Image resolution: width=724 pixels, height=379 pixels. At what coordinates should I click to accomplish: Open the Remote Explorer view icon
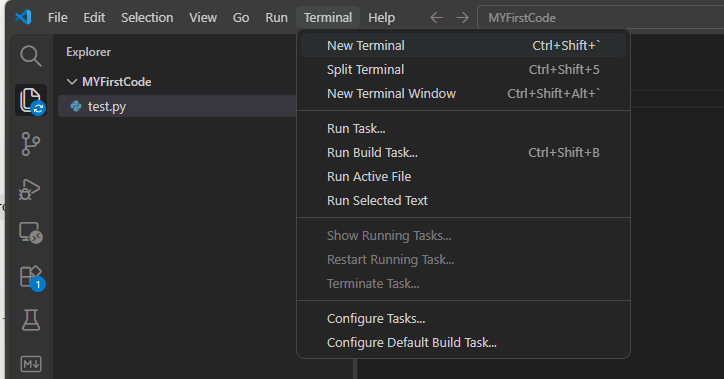click(31, 233)
